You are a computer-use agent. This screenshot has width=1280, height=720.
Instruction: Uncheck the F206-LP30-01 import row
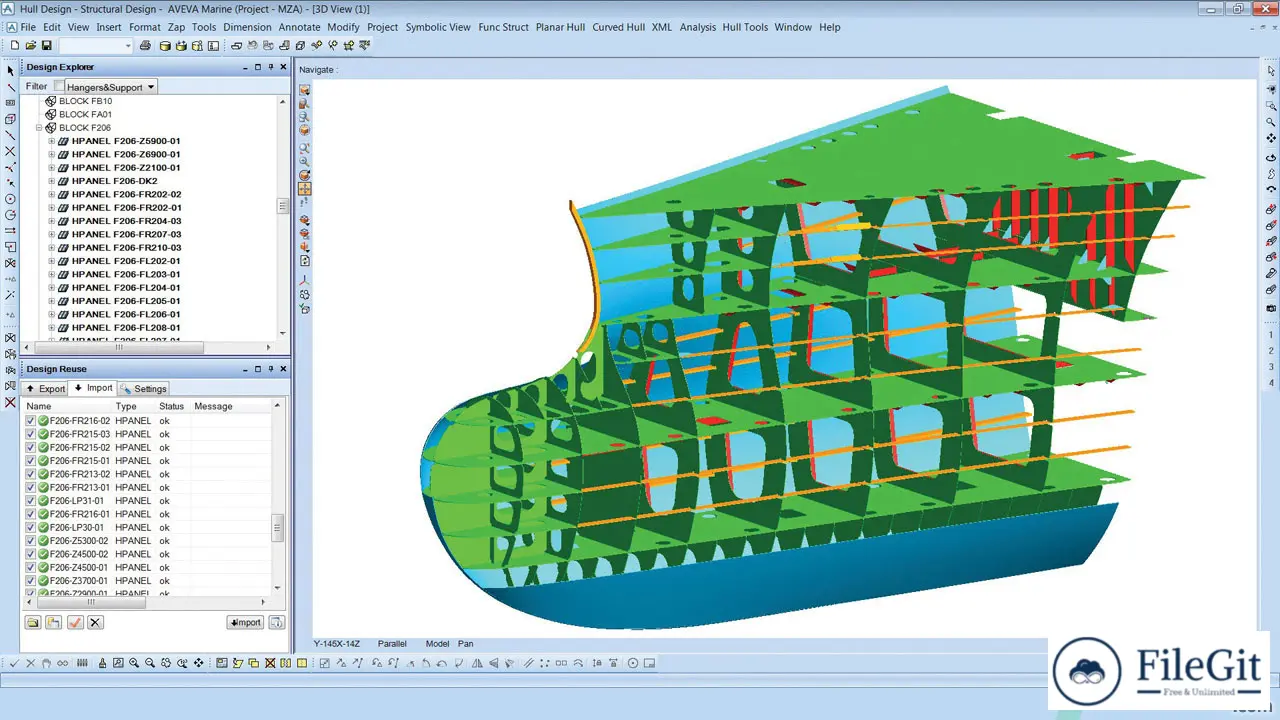click(31, 527)
